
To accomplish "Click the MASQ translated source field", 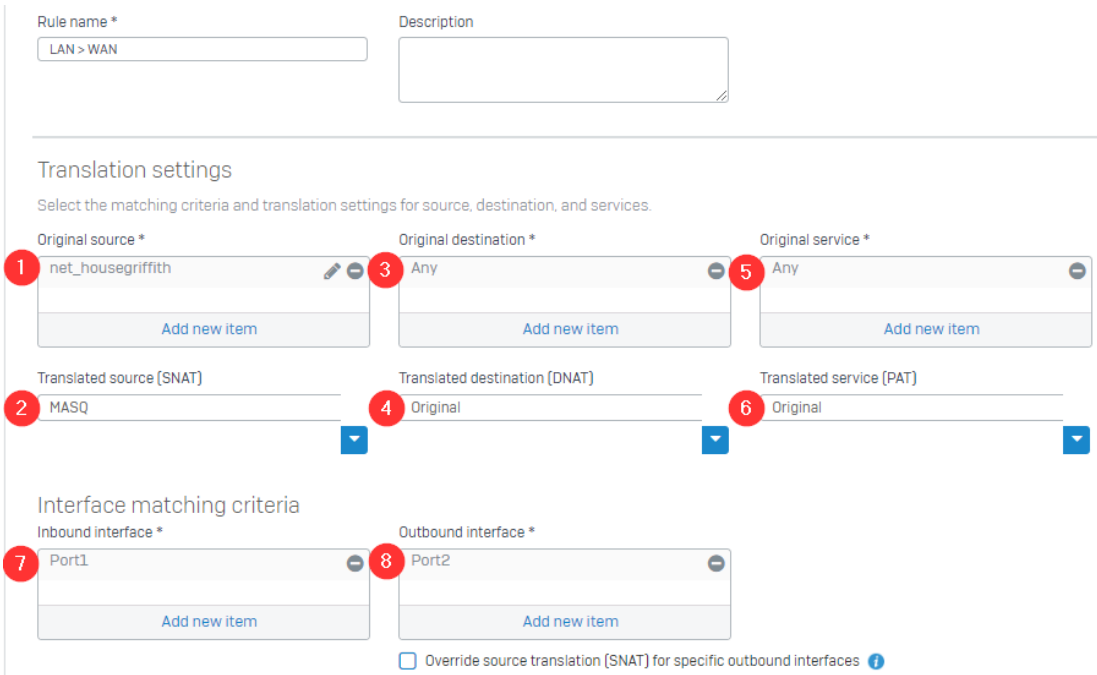I will click(190, 408).
